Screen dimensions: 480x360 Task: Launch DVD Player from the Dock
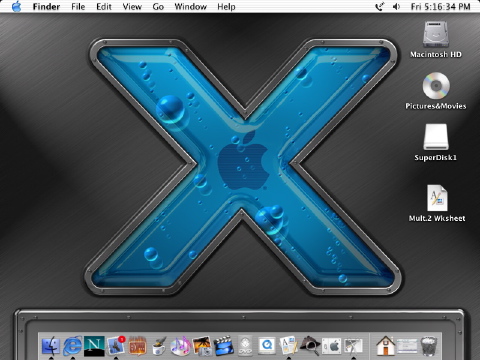[245, 346]
